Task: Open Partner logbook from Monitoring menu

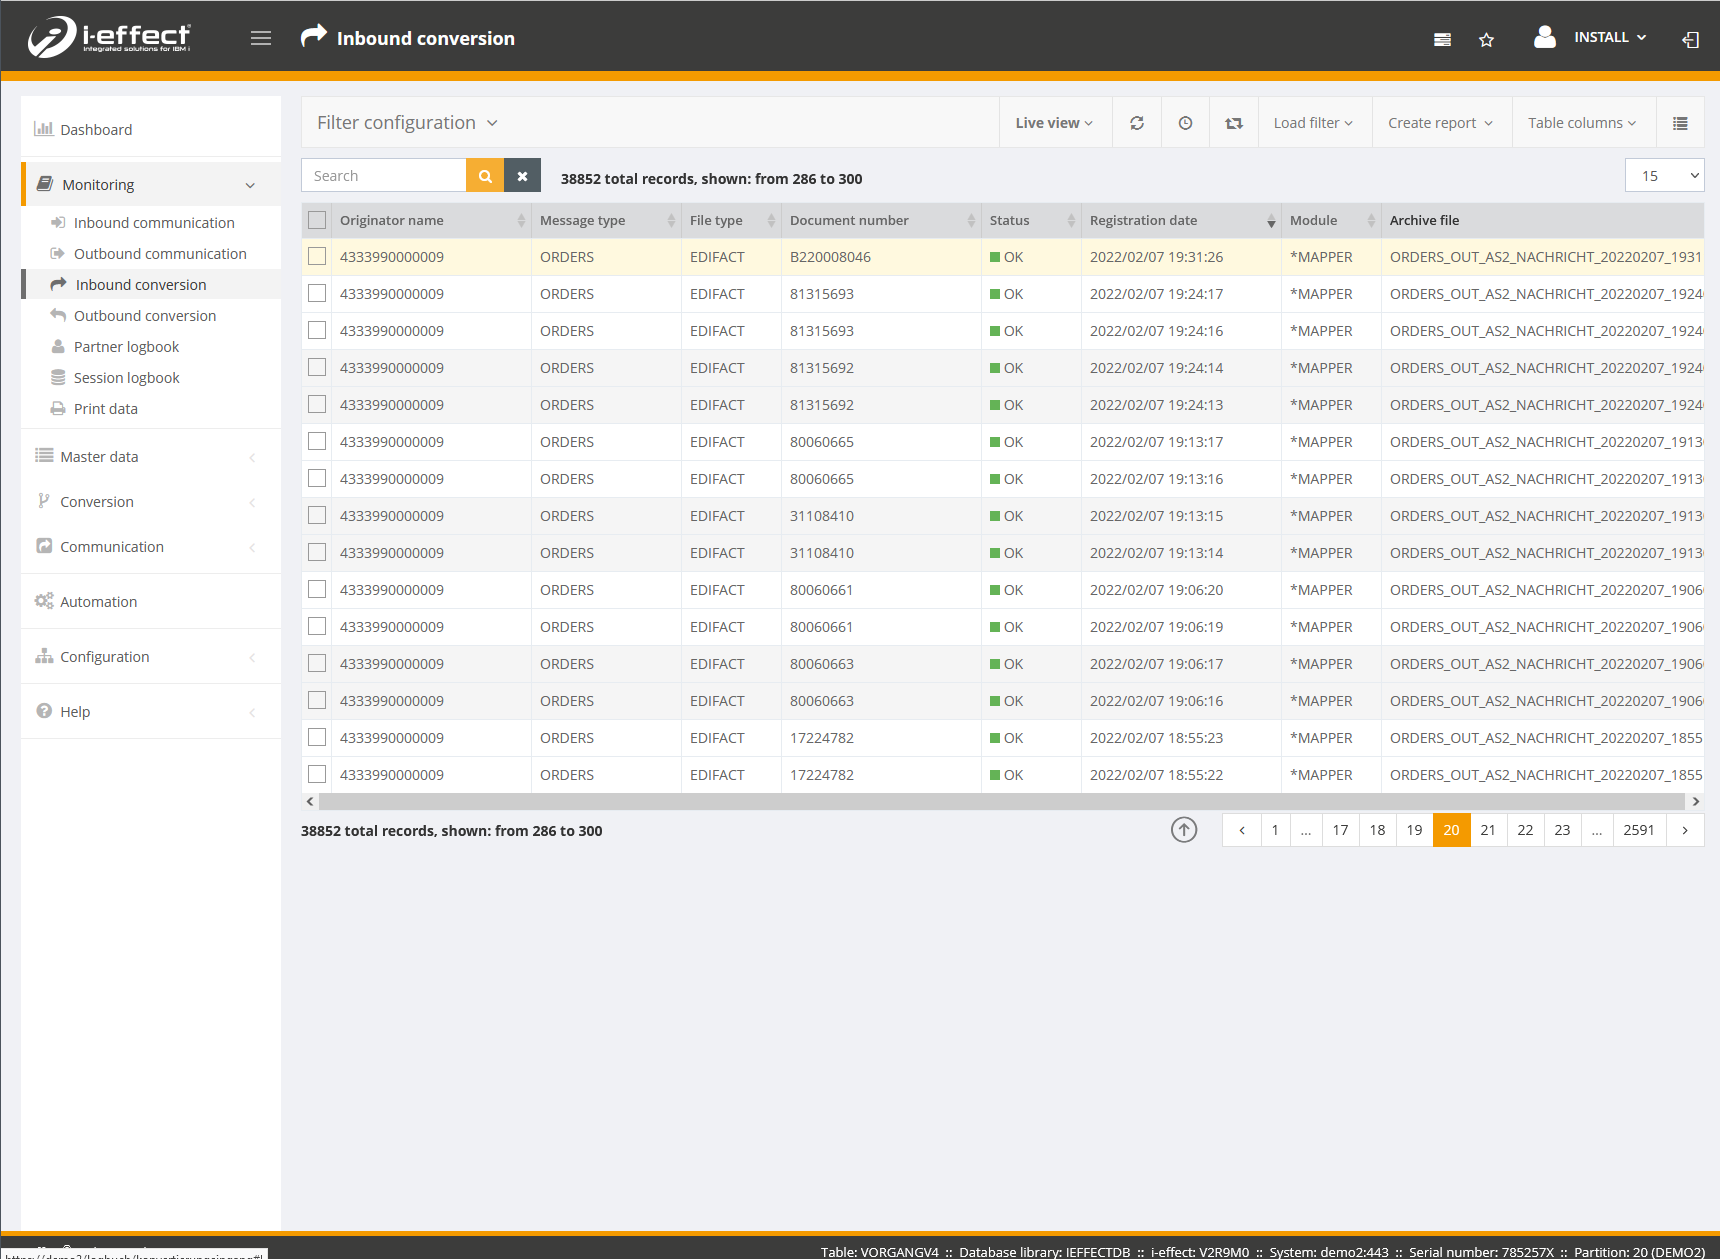Action: (x=126, y=347)
